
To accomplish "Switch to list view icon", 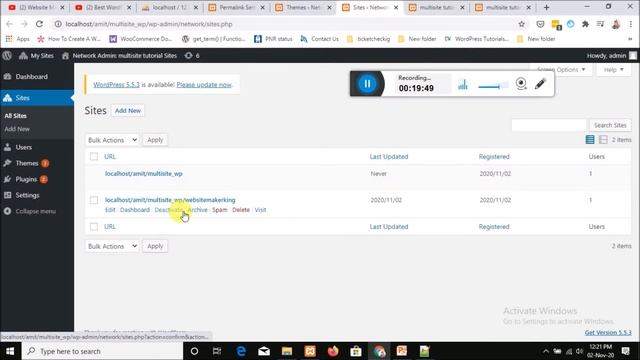I will 590,140.
